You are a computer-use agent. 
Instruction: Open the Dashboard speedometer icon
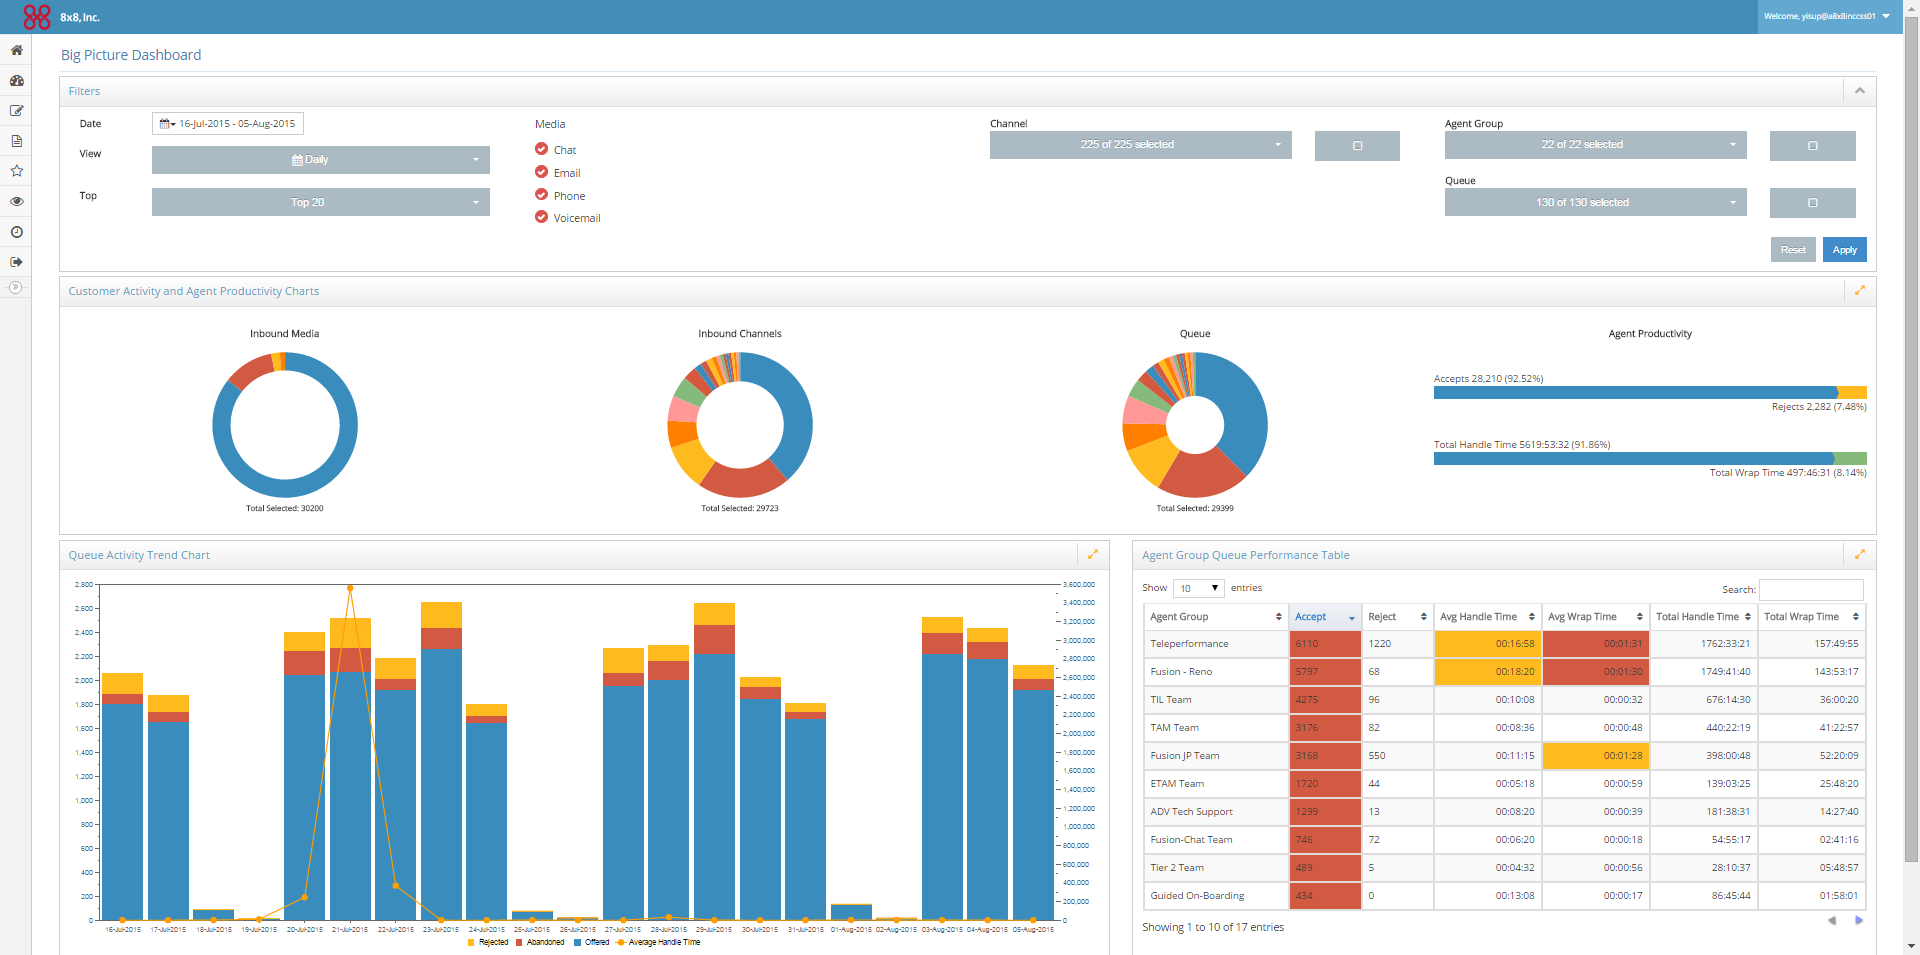pos(16,81)
